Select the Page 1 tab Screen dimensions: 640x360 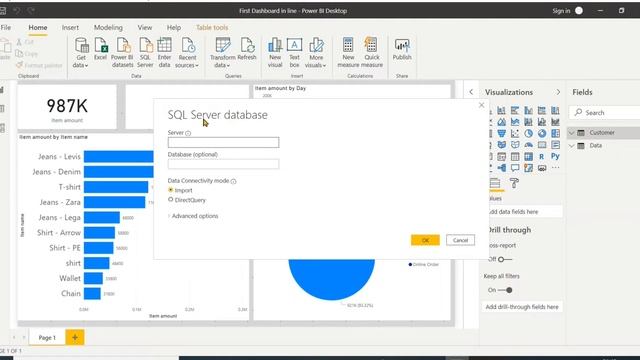tap(47, 338)
